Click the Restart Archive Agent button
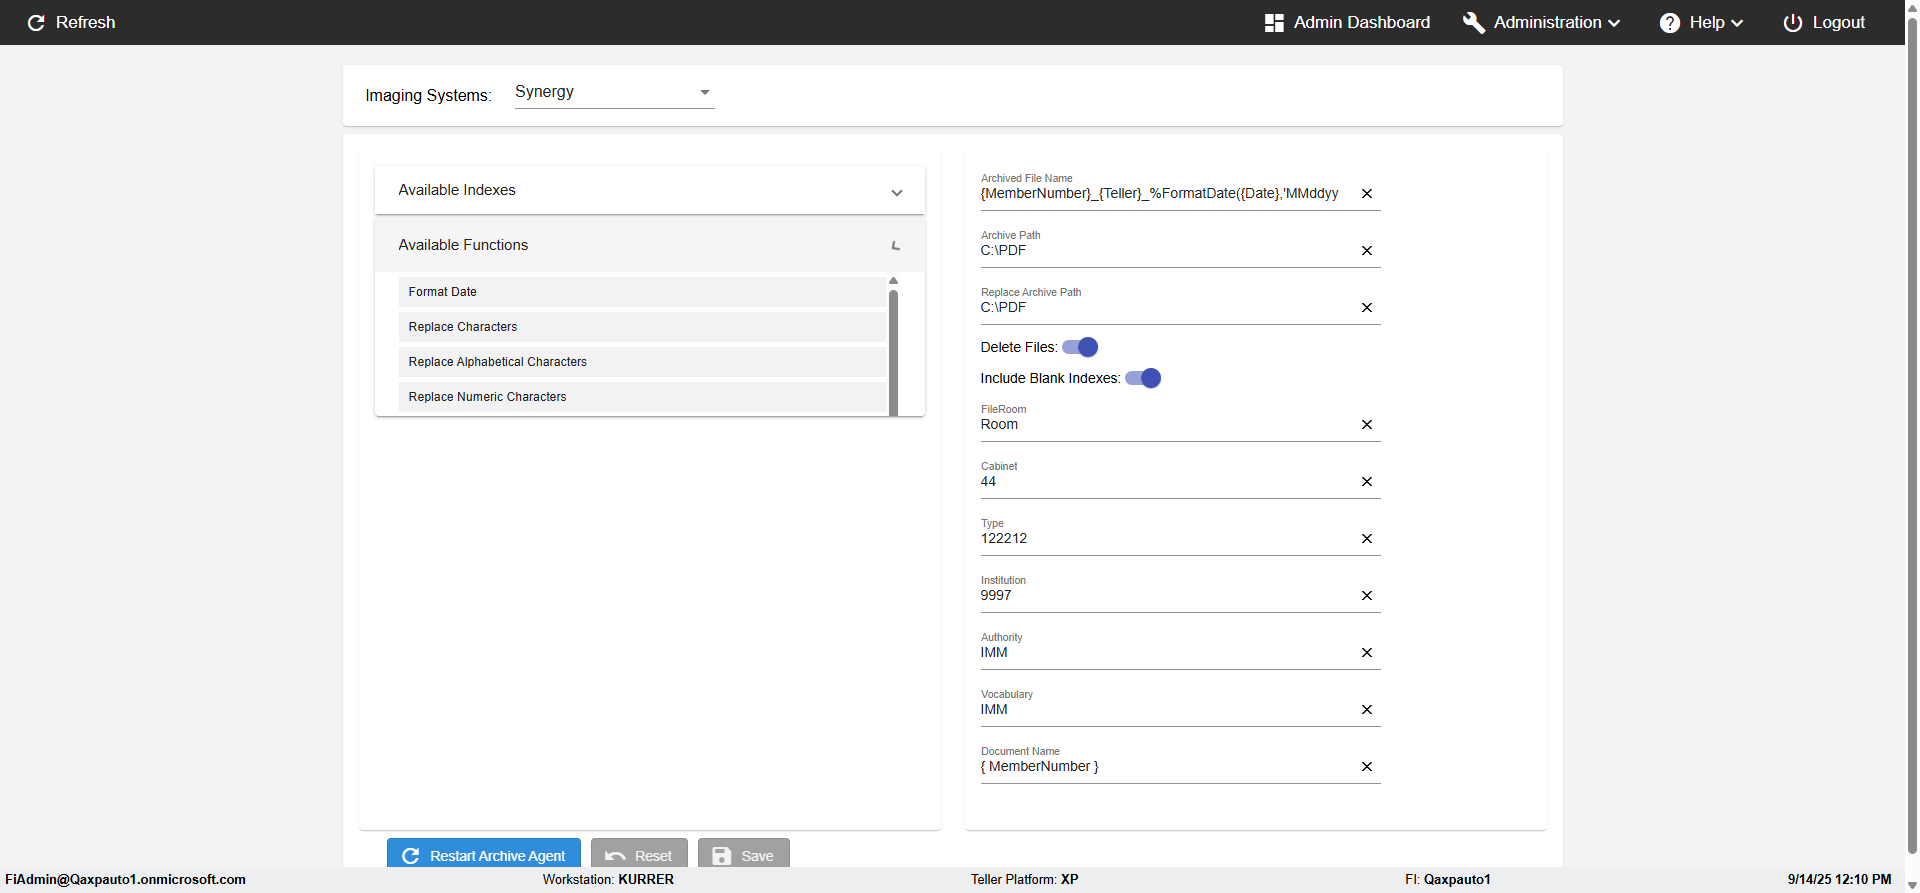Screen dimensions: 1920x893 (x=484, y=855)
